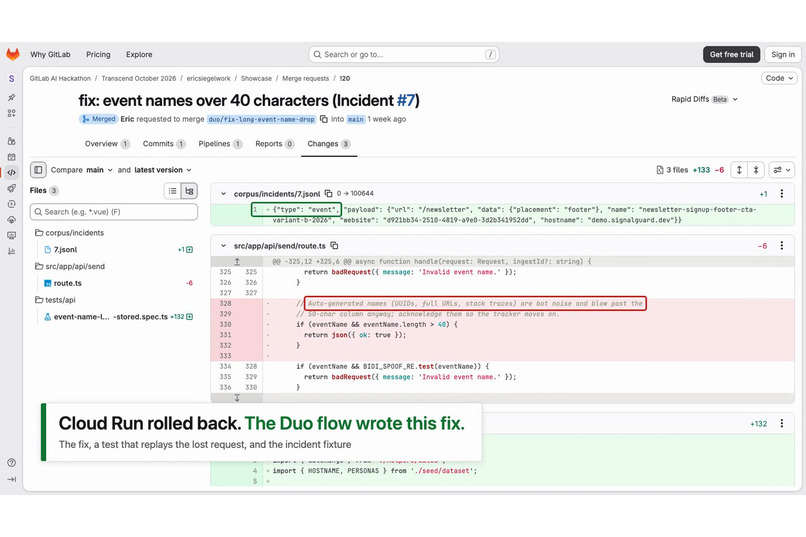Collapse the left sidebar with arrow icon
The height and width of the screenshot is (537, 806).
pos(11,479)
